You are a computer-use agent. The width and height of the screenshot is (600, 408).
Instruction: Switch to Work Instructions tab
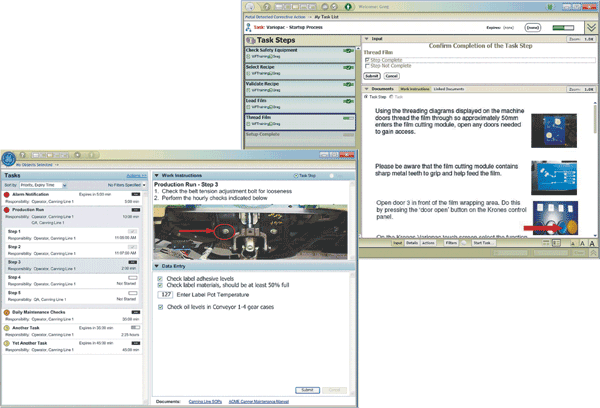[x=415, y=89]
